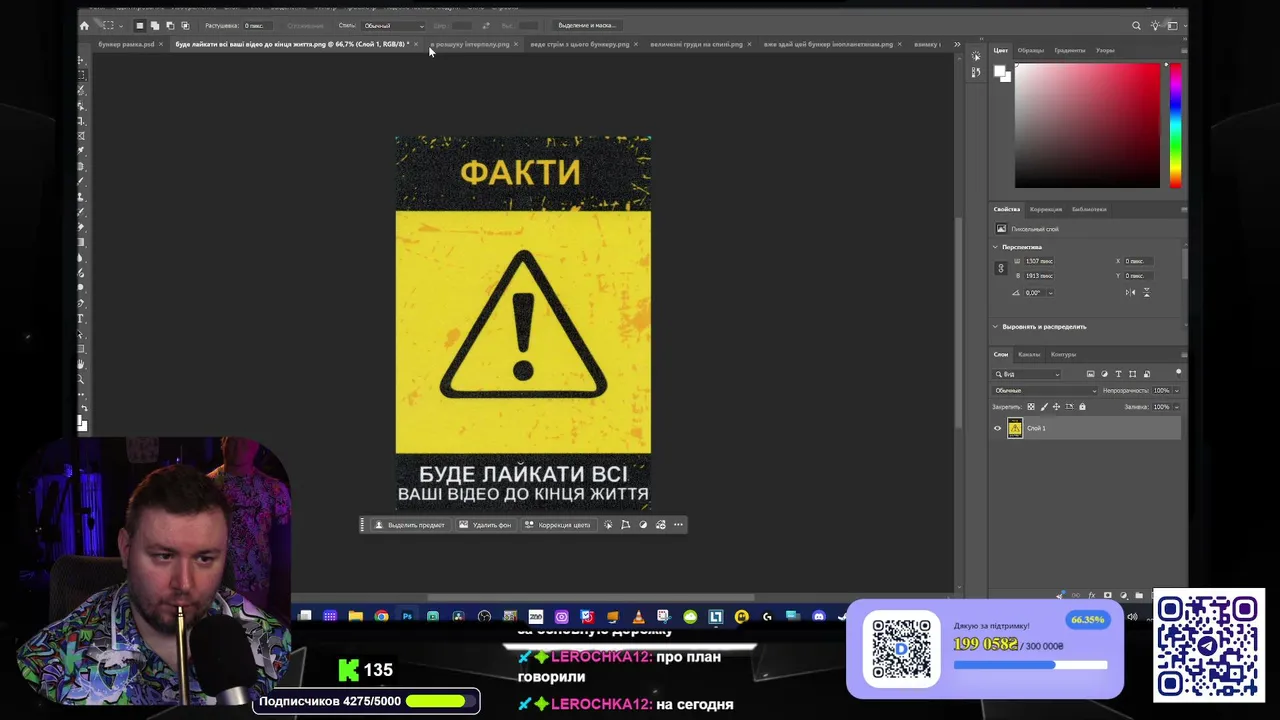Click the Выделить предмет button
Screen dimensions: 1280x720
tap(409, 525)
